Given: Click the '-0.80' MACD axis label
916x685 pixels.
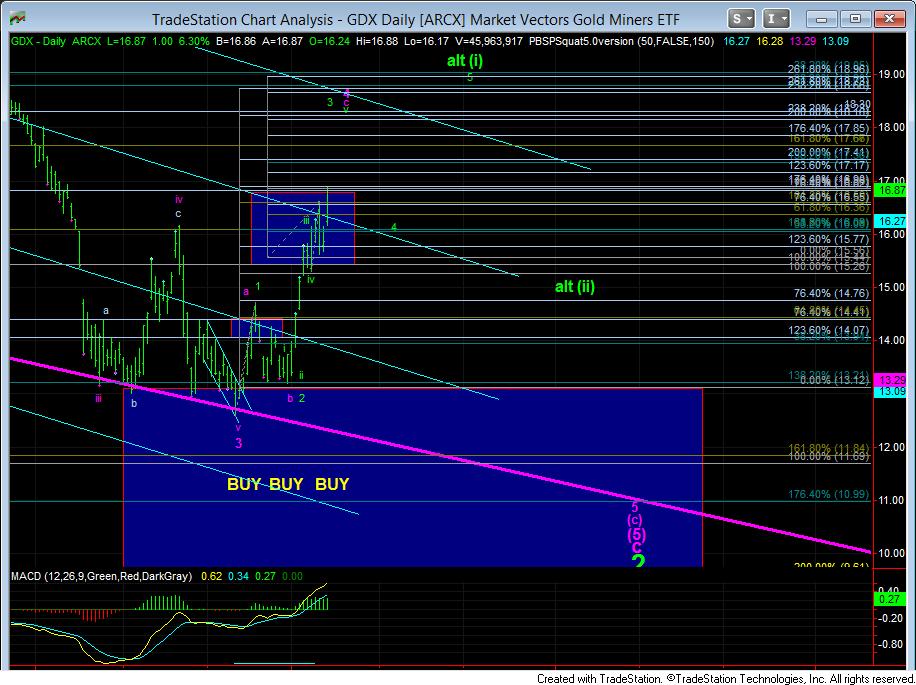Looking at the screenshot, I should [890, 644].
